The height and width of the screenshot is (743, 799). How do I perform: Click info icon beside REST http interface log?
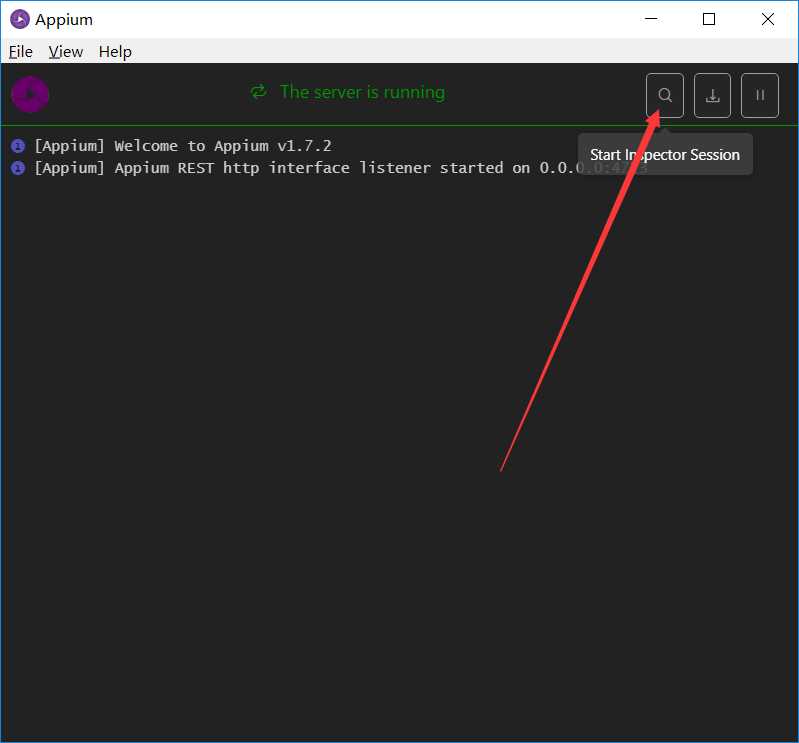click(18, 168)
